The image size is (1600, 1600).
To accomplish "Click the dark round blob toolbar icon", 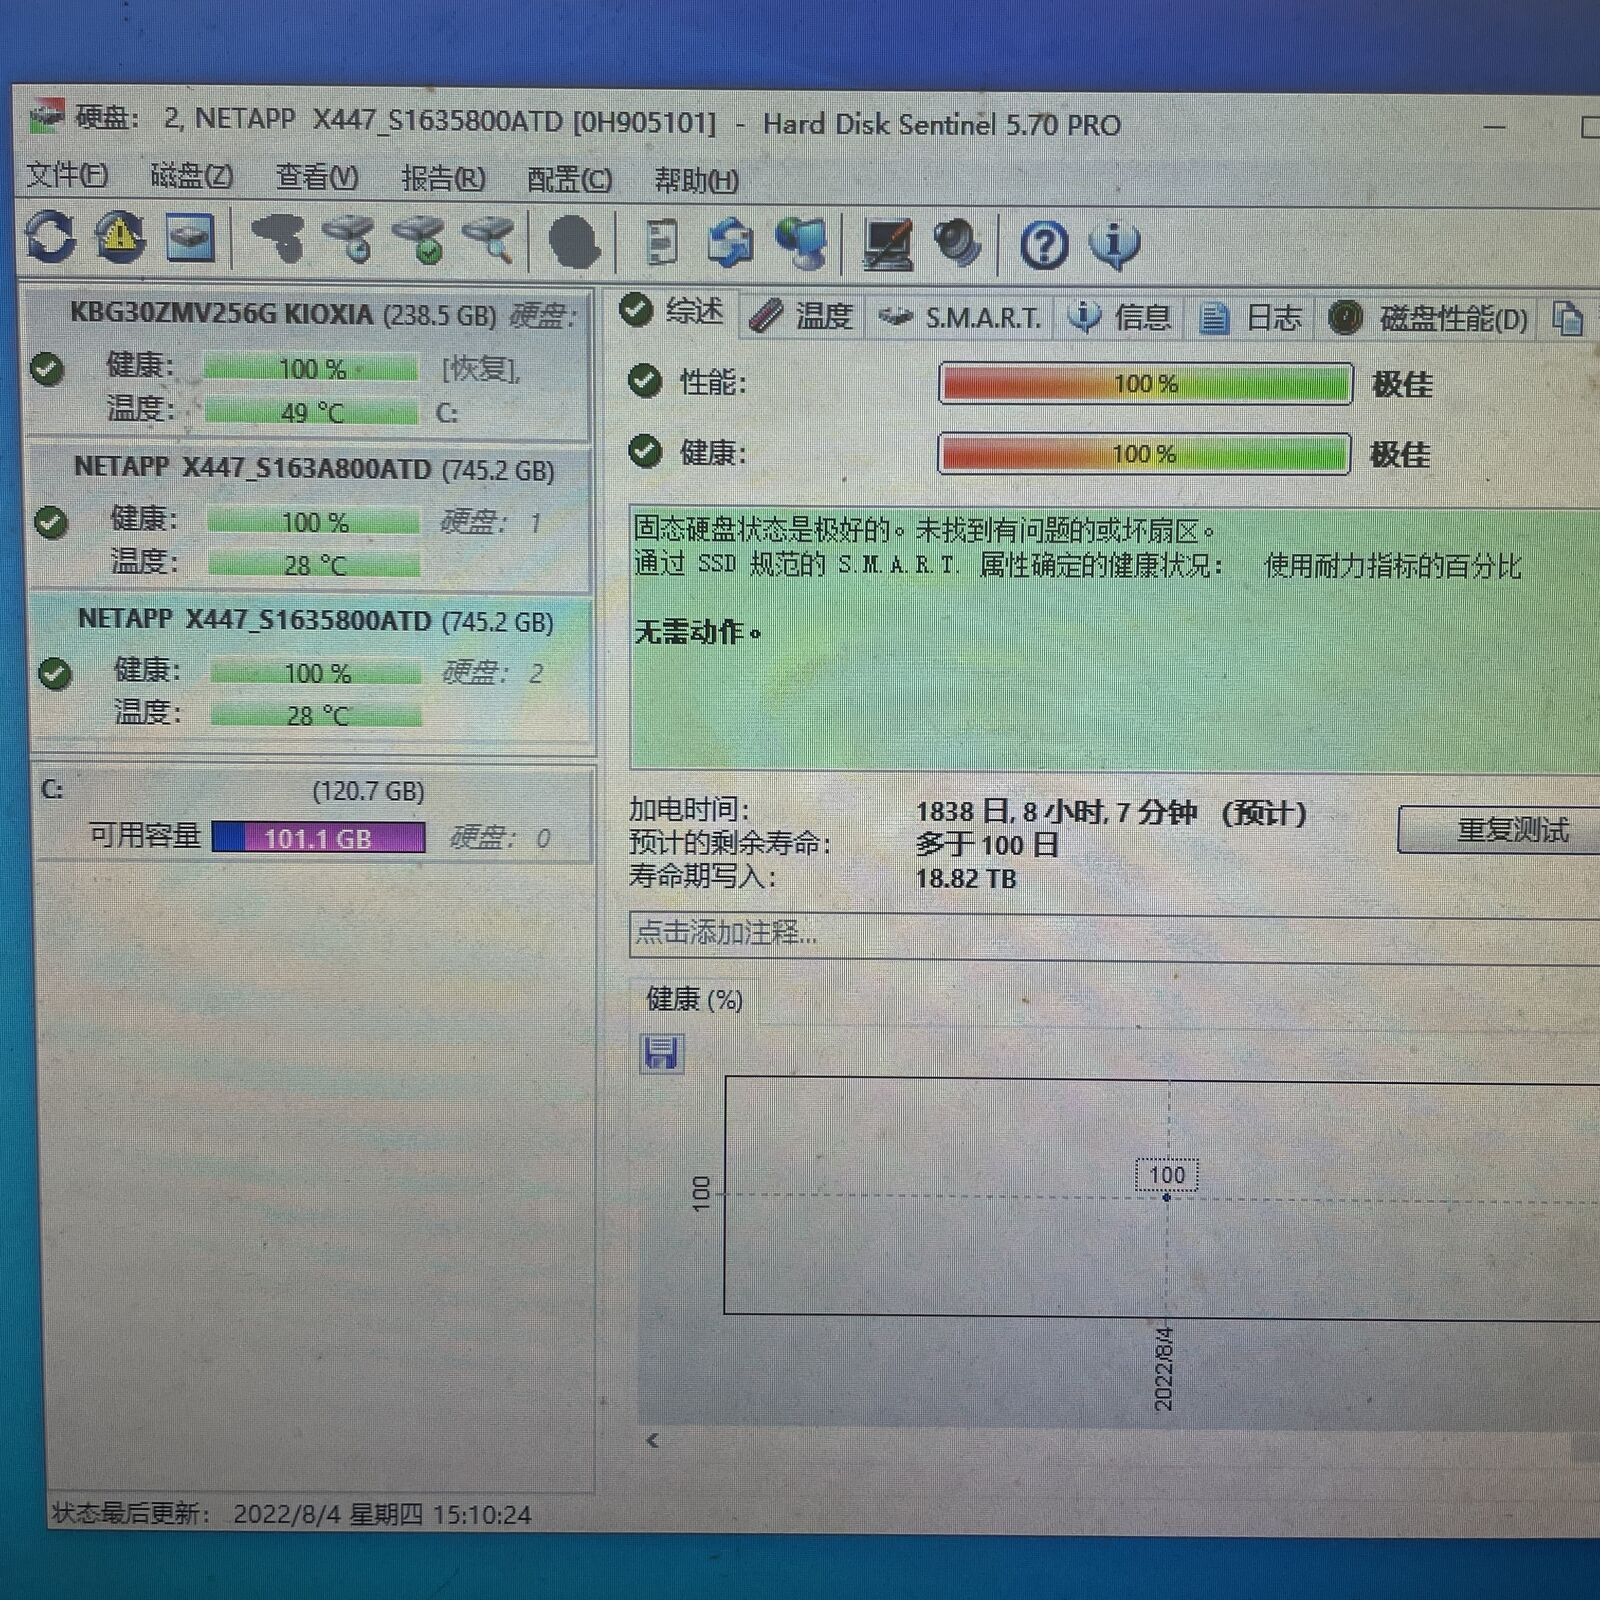I will click(574, 242).
